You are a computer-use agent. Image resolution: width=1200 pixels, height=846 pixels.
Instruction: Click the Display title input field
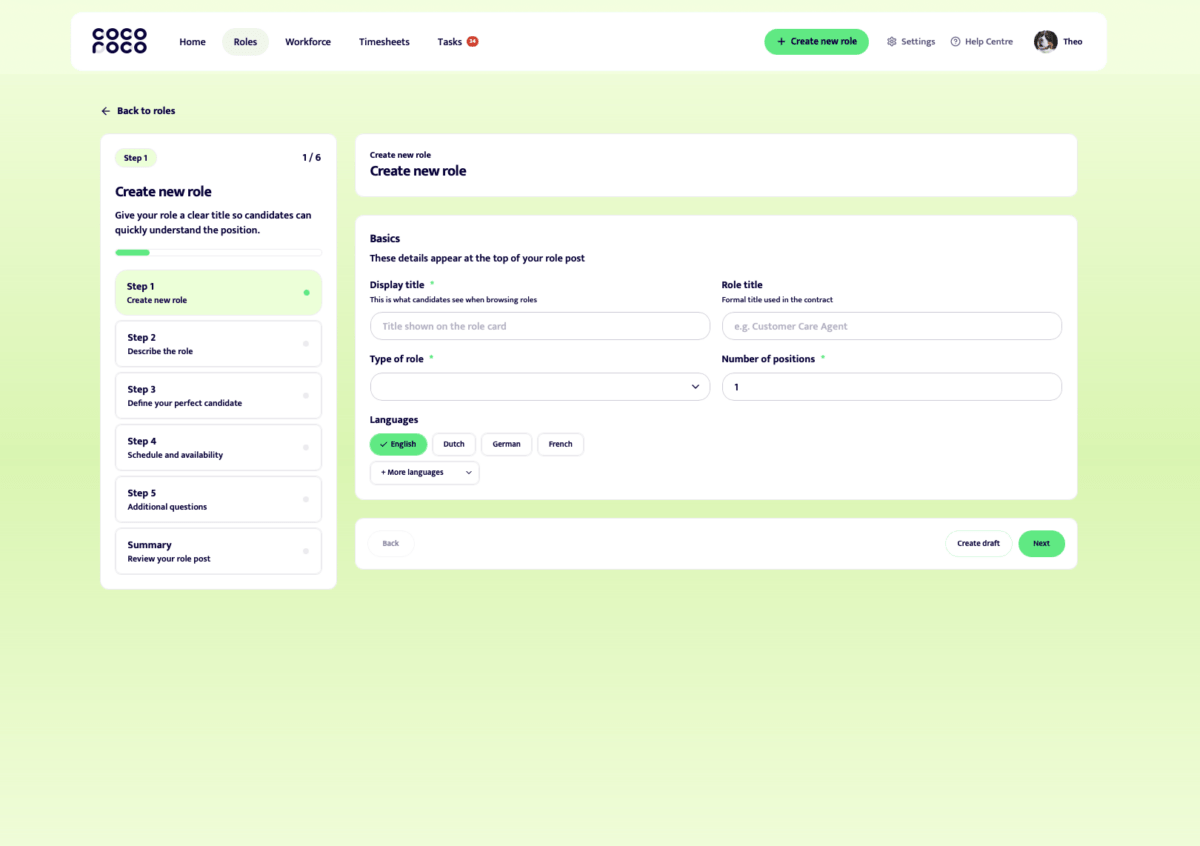point(539,326)
